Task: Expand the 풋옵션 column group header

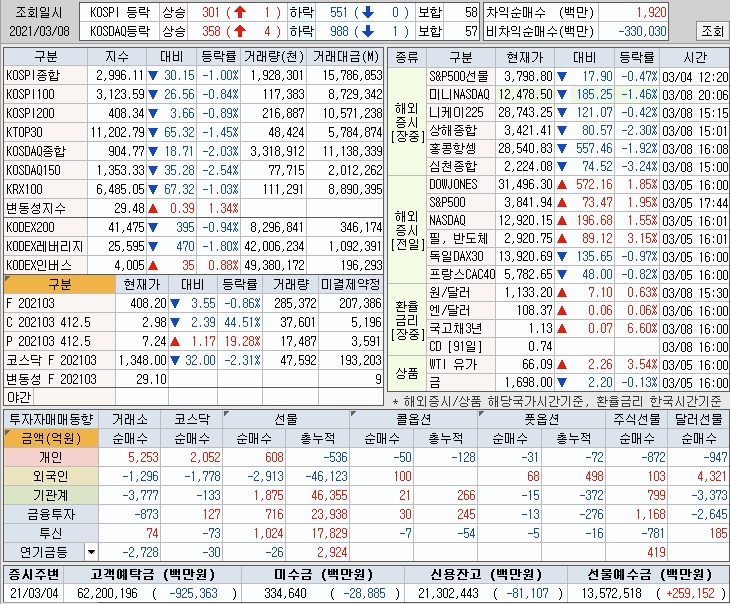Action: [541, 420]
